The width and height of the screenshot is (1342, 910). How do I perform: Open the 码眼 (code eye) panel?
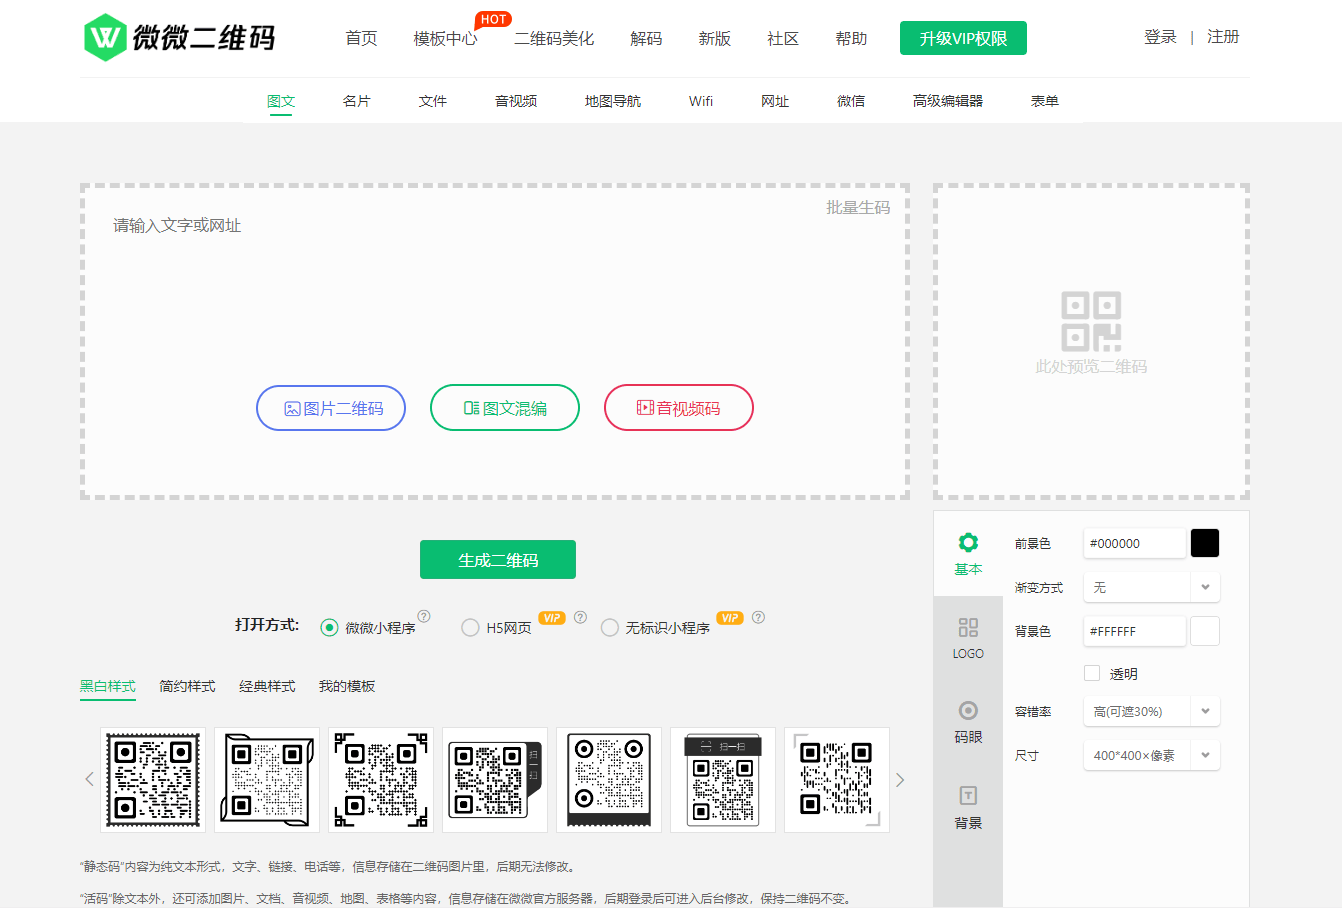pos(968,721)
